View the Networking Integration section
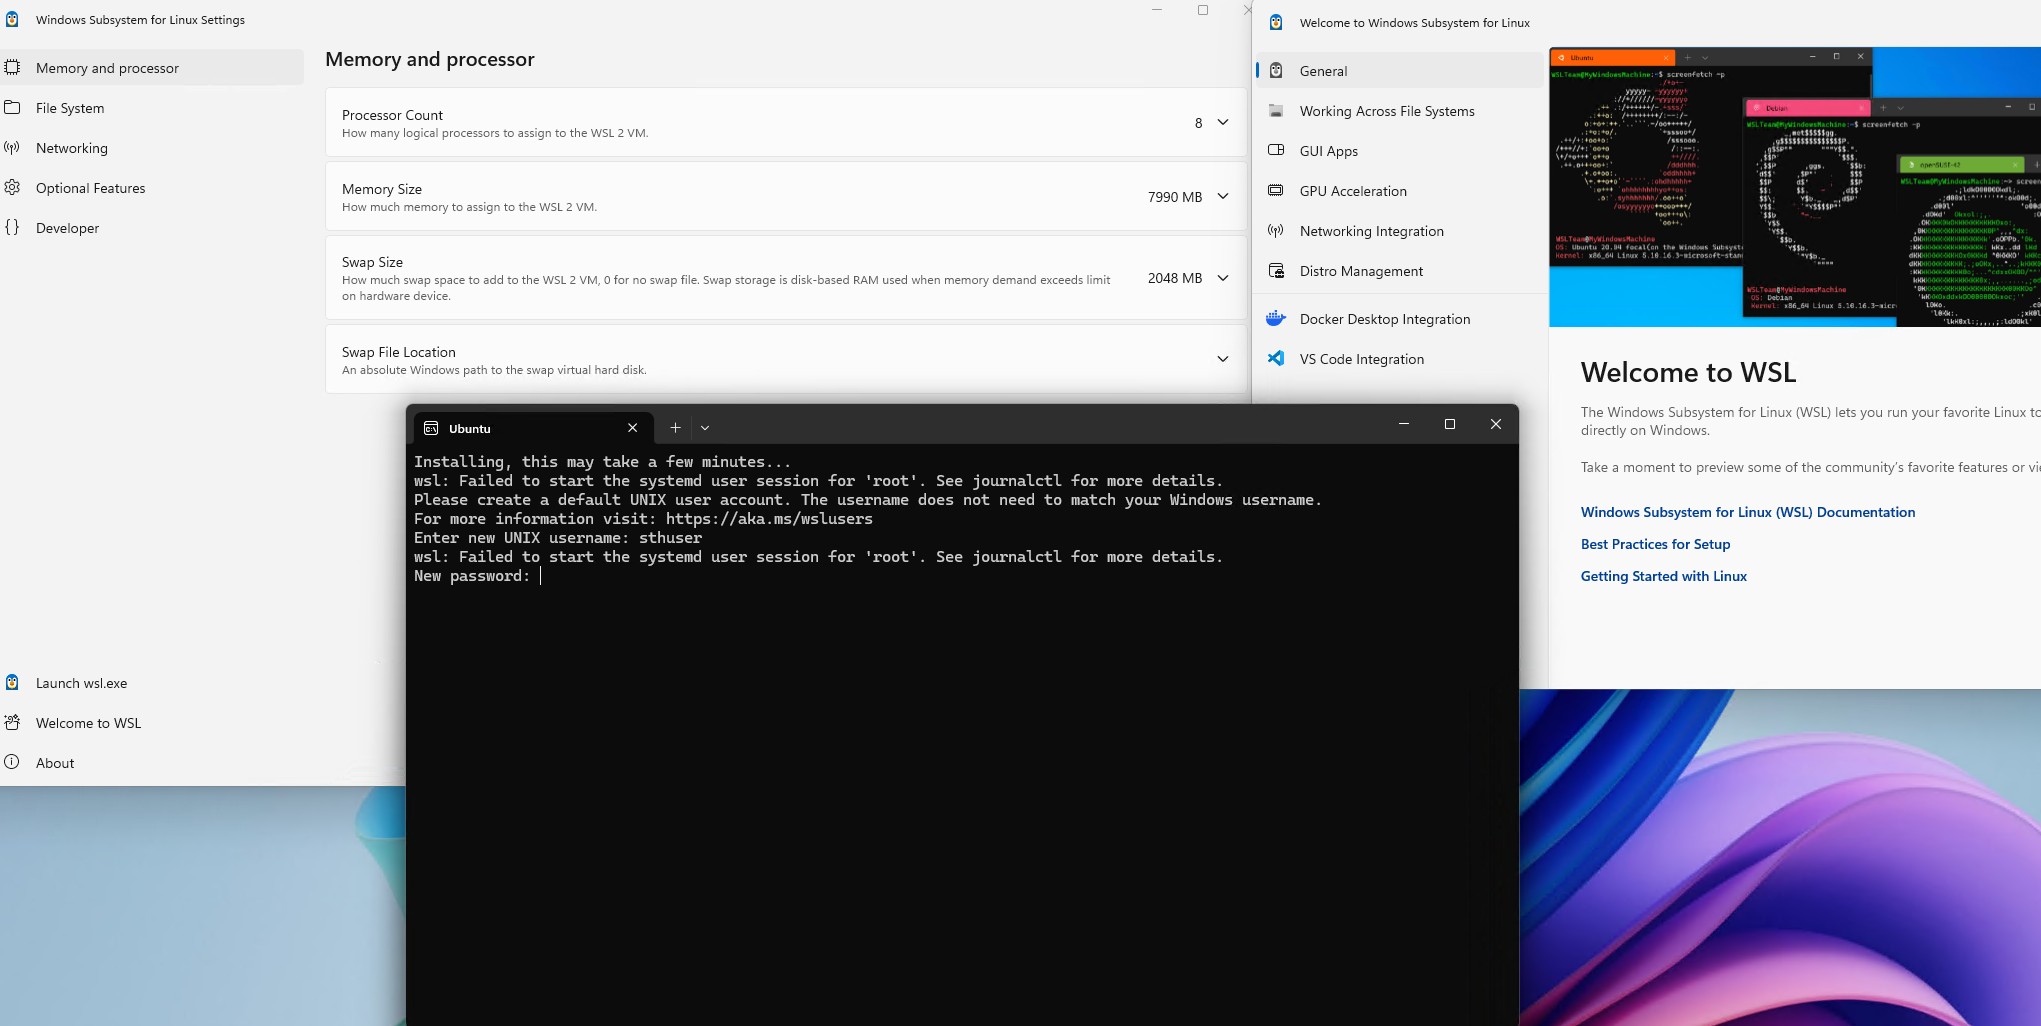Viewport: 2041px width, 1026px height. point(1399,231)
